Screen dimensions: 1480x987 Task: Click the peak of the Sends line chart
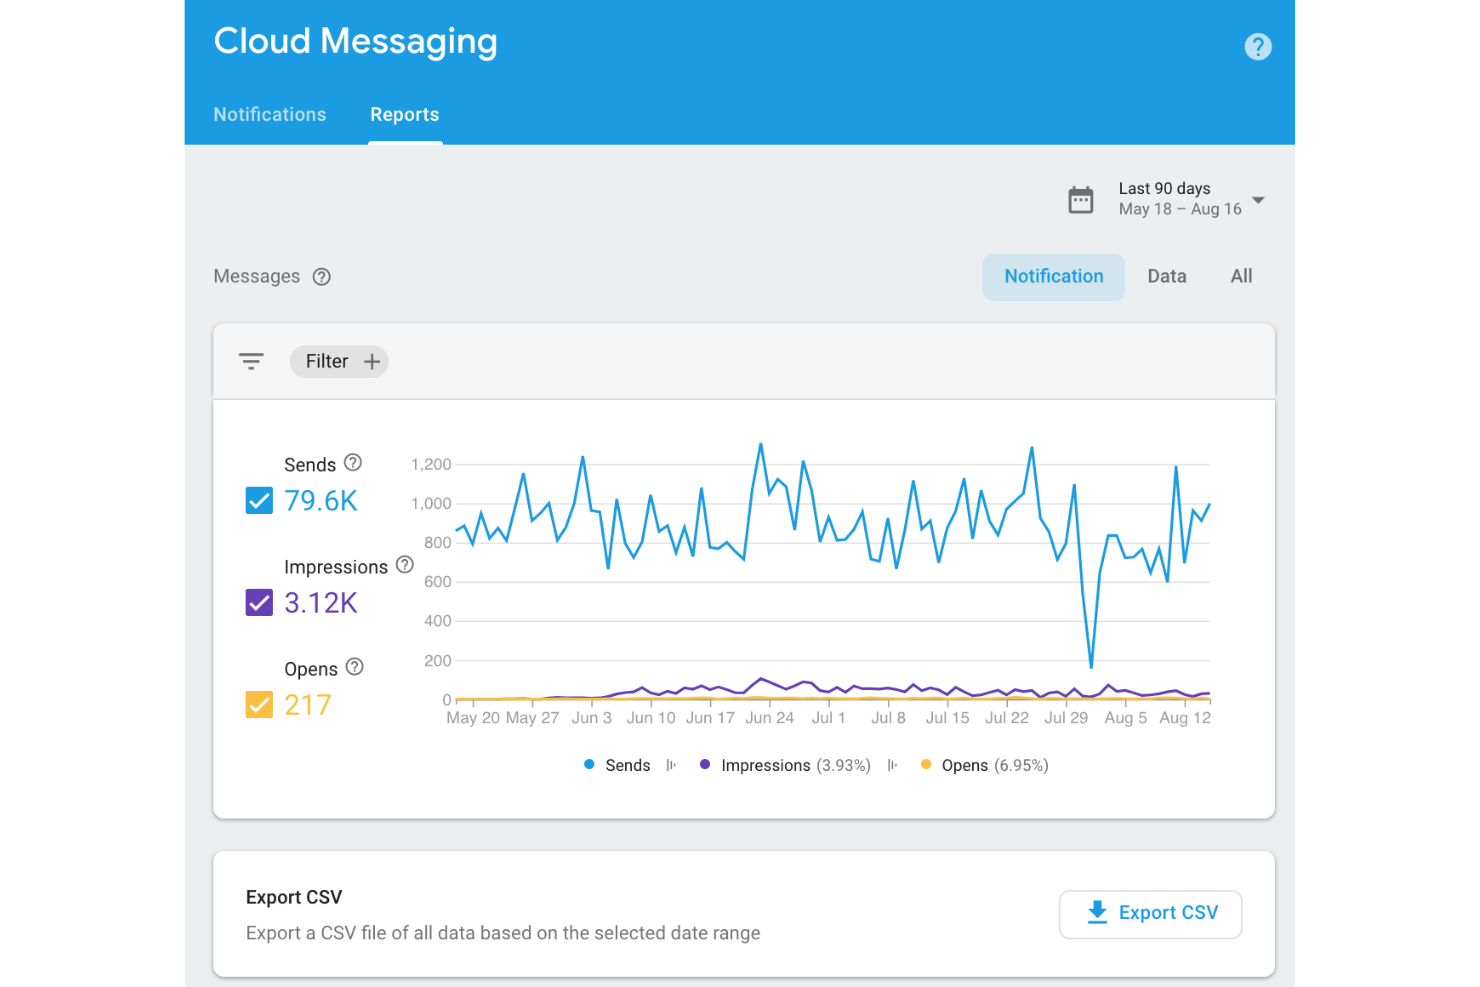coord(760,443)
